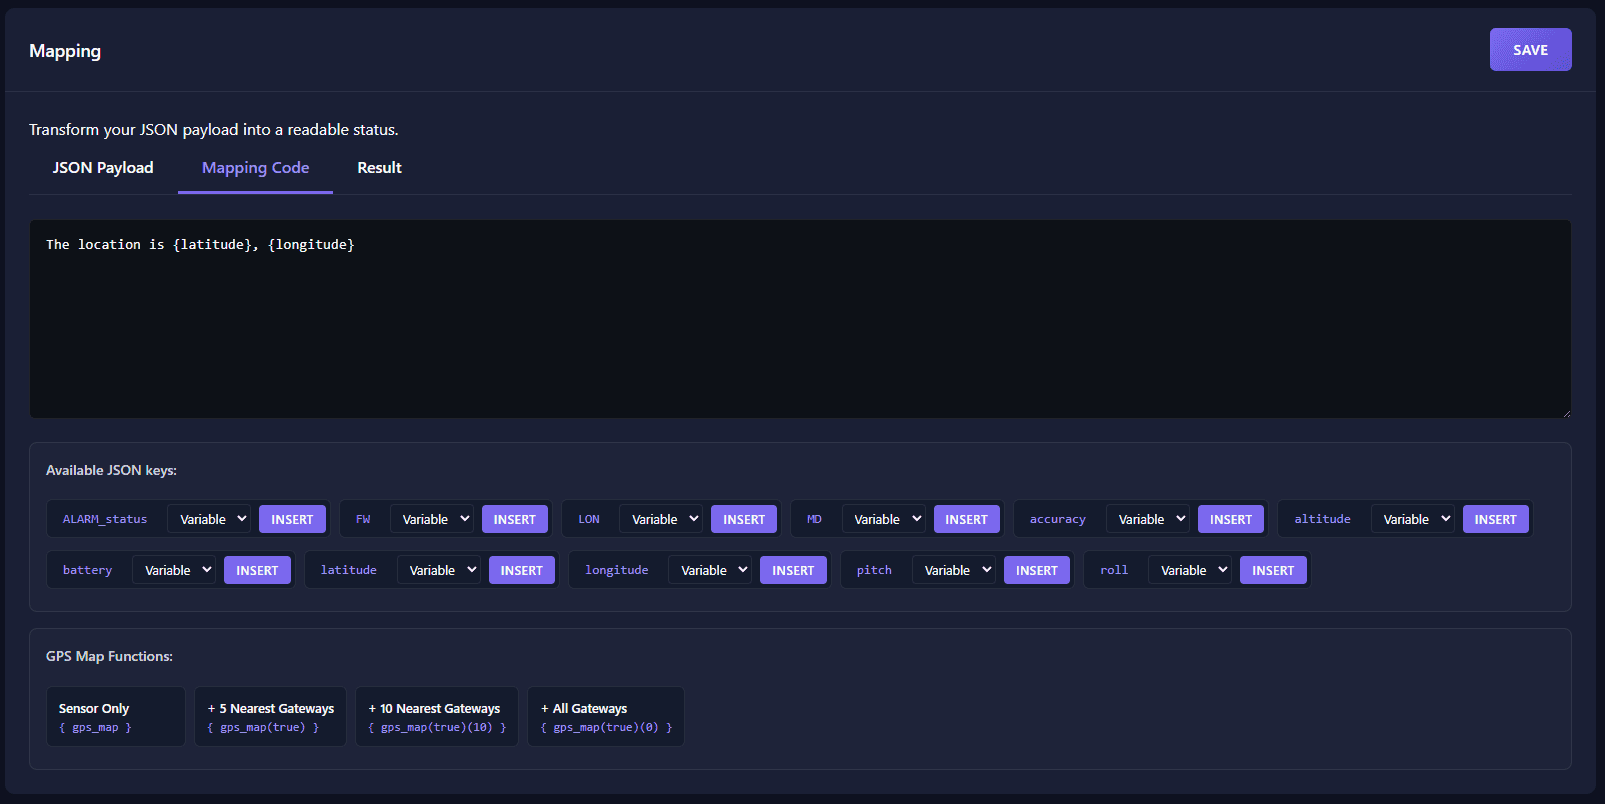Add the 10 Nearest Gateways map function
The width and height of the screenshot is (1605, 804).
pos(437,716)
